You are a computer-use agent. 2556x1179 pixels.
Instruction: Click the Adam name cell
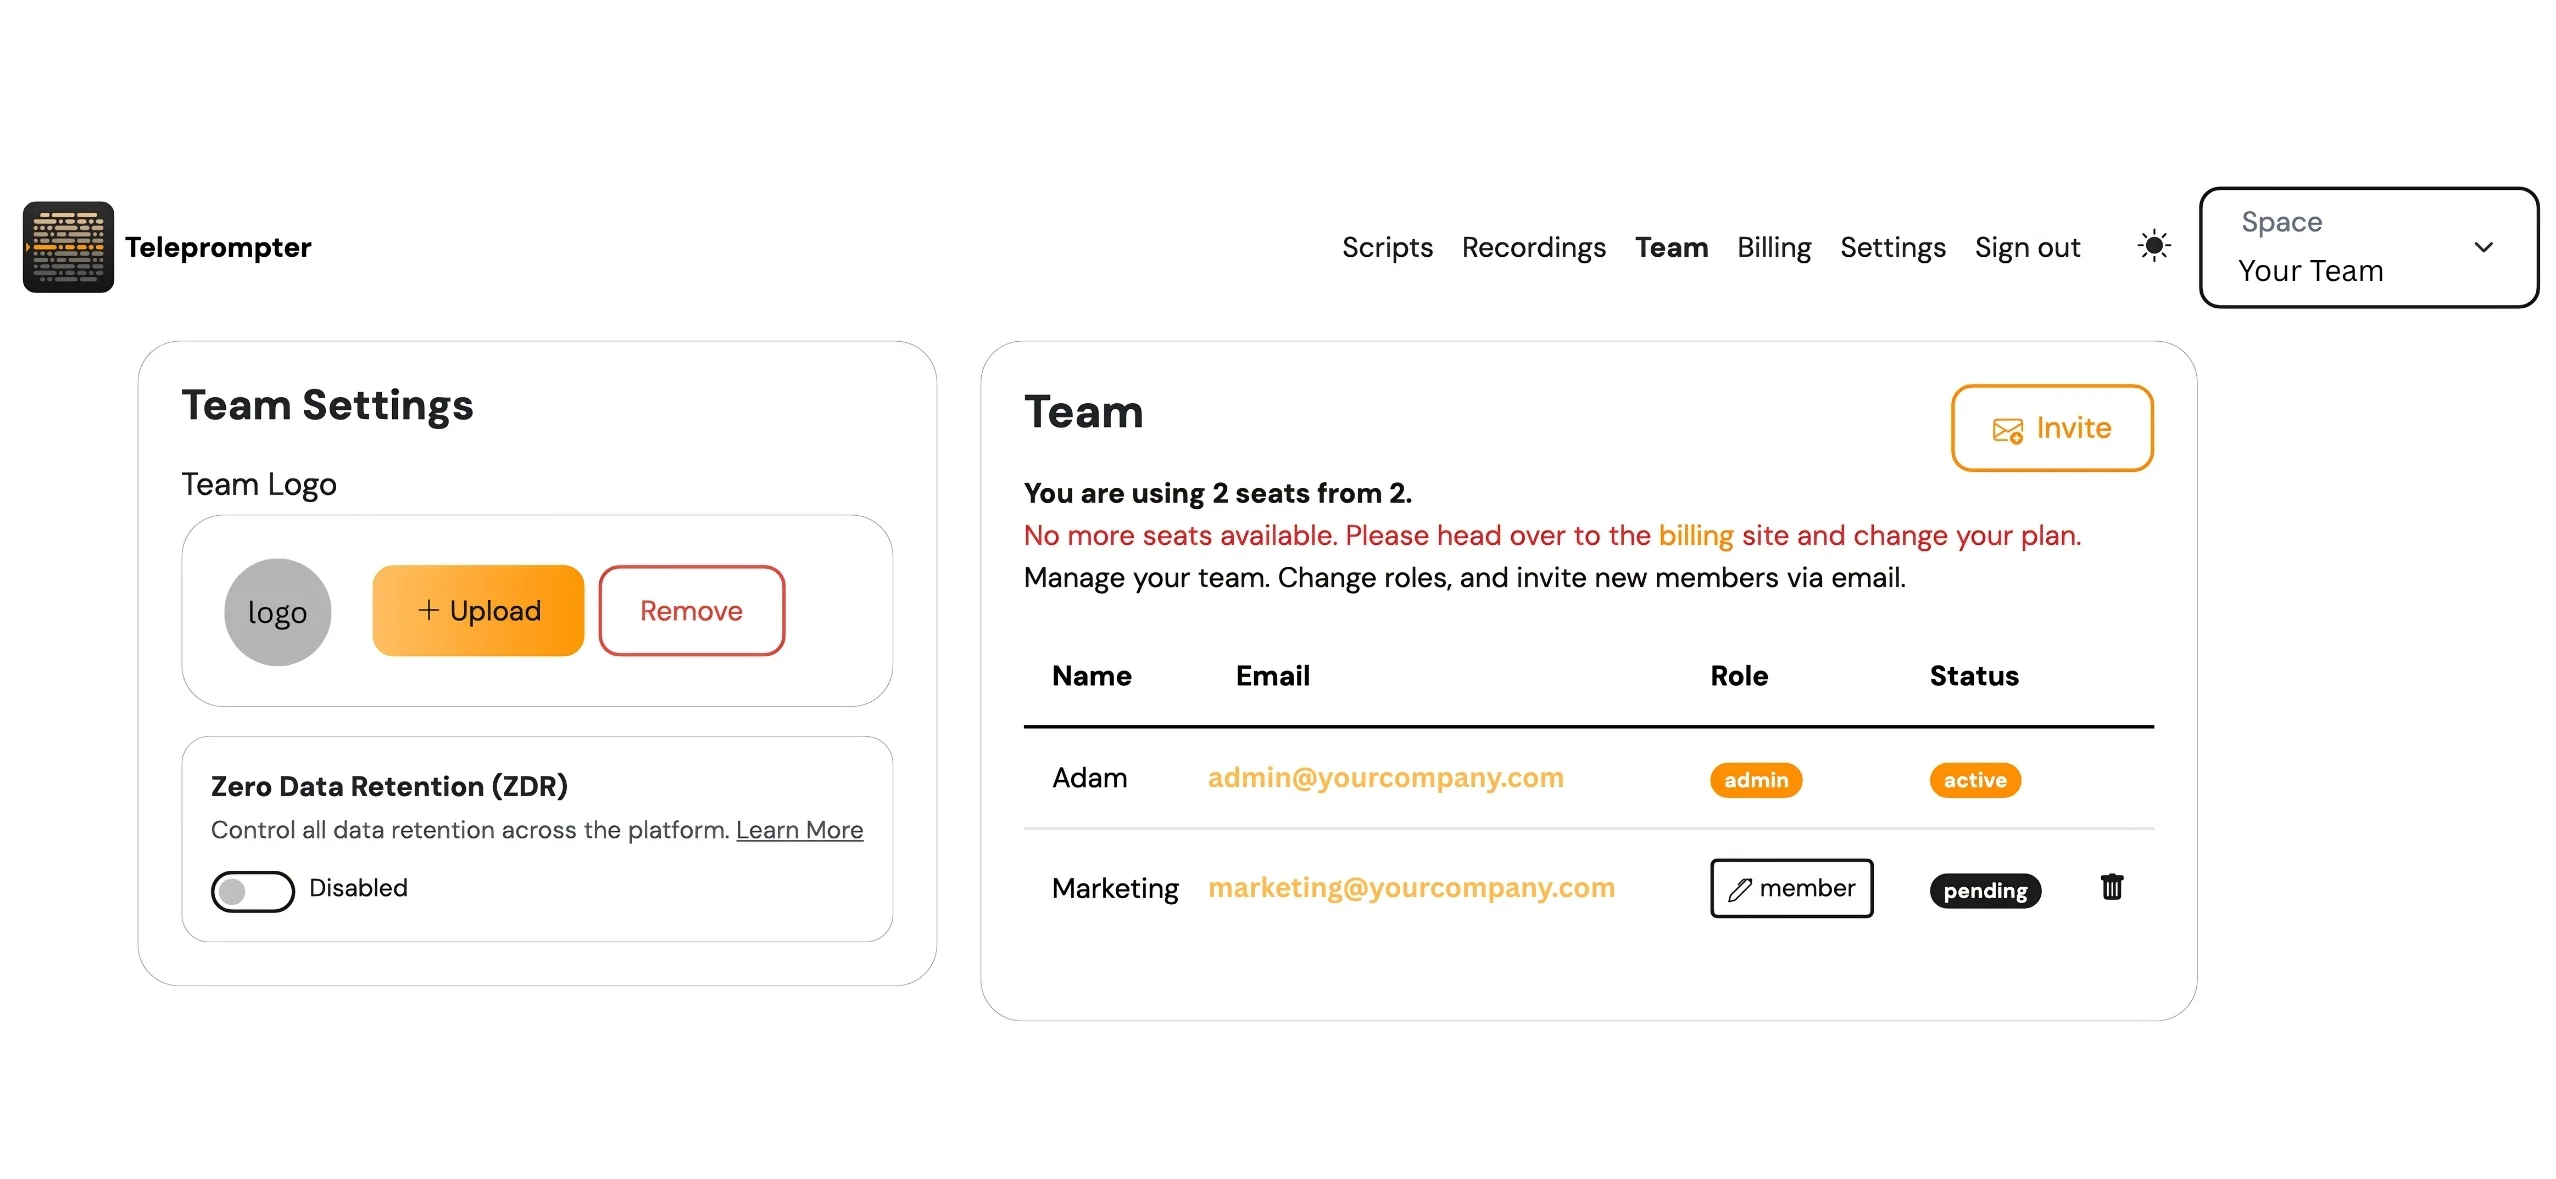(x=1089, y=778)
